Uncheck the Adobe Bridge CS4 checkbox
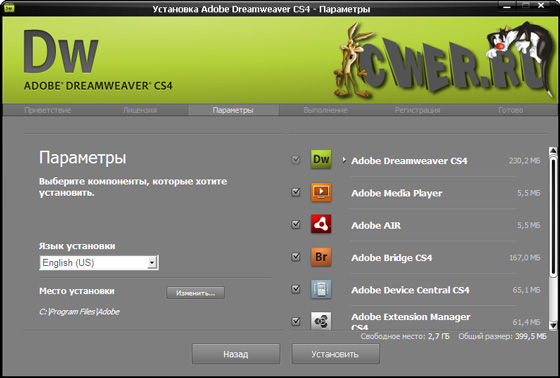 [x=296, y=257]
